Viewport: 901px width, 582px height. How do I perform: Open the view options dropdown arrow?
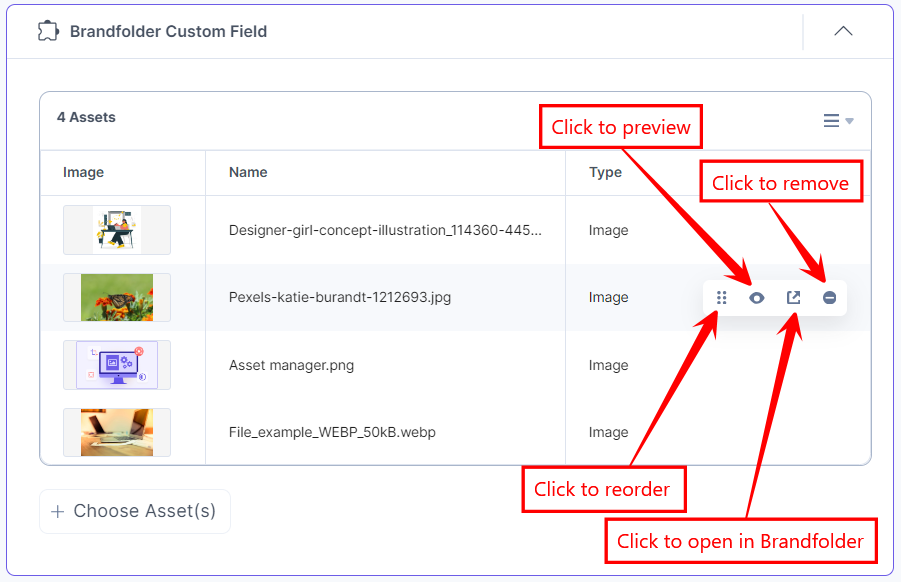849,120
